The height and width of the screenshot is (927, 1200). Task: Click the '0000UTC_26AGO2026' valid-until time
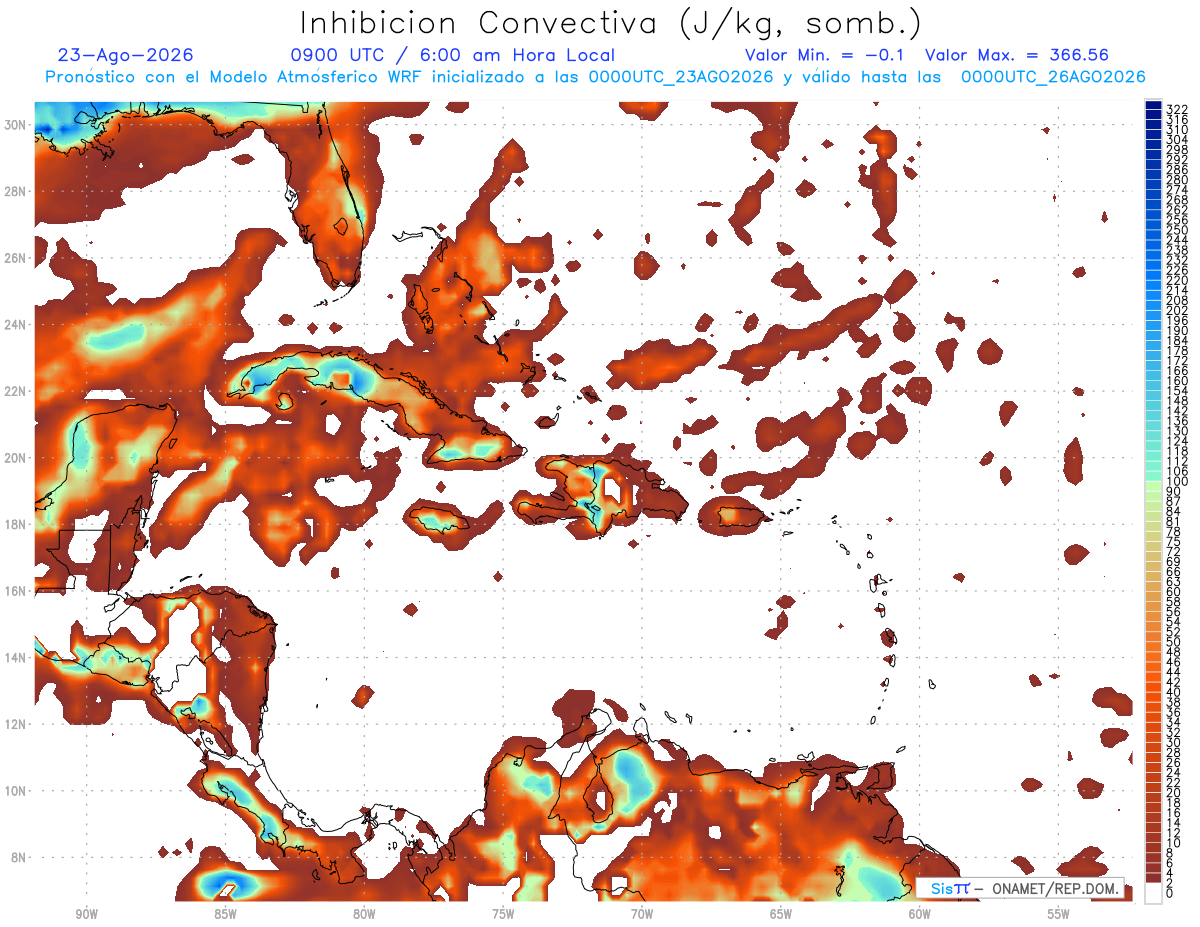1053,77
